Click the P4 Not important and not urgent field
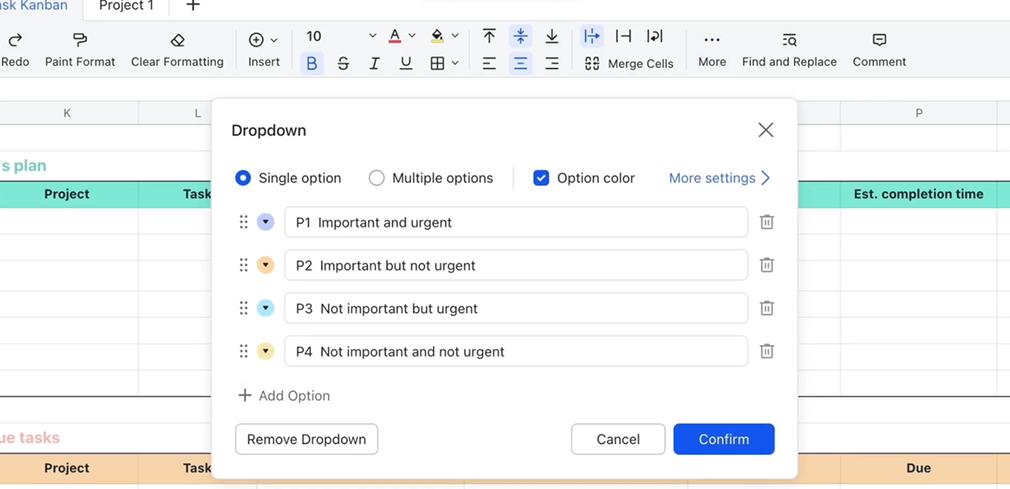The image size is (1010, 489). click(515, 351)
